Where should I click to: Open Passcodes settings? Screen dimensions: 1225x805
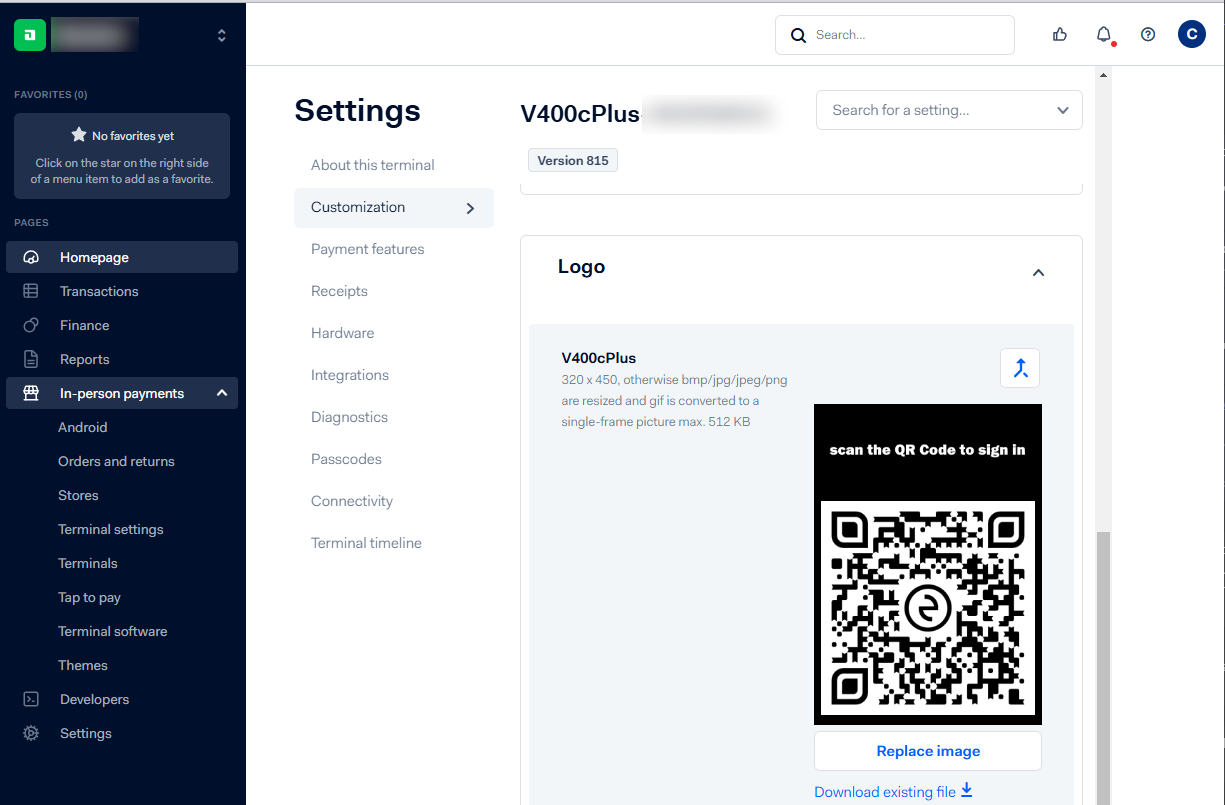point(346,459)
